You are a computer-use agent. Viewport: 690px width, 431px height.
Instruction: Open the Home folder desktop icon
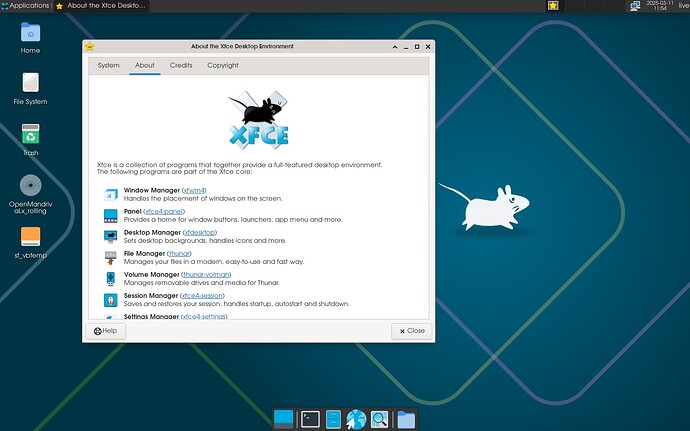(30, 33)
